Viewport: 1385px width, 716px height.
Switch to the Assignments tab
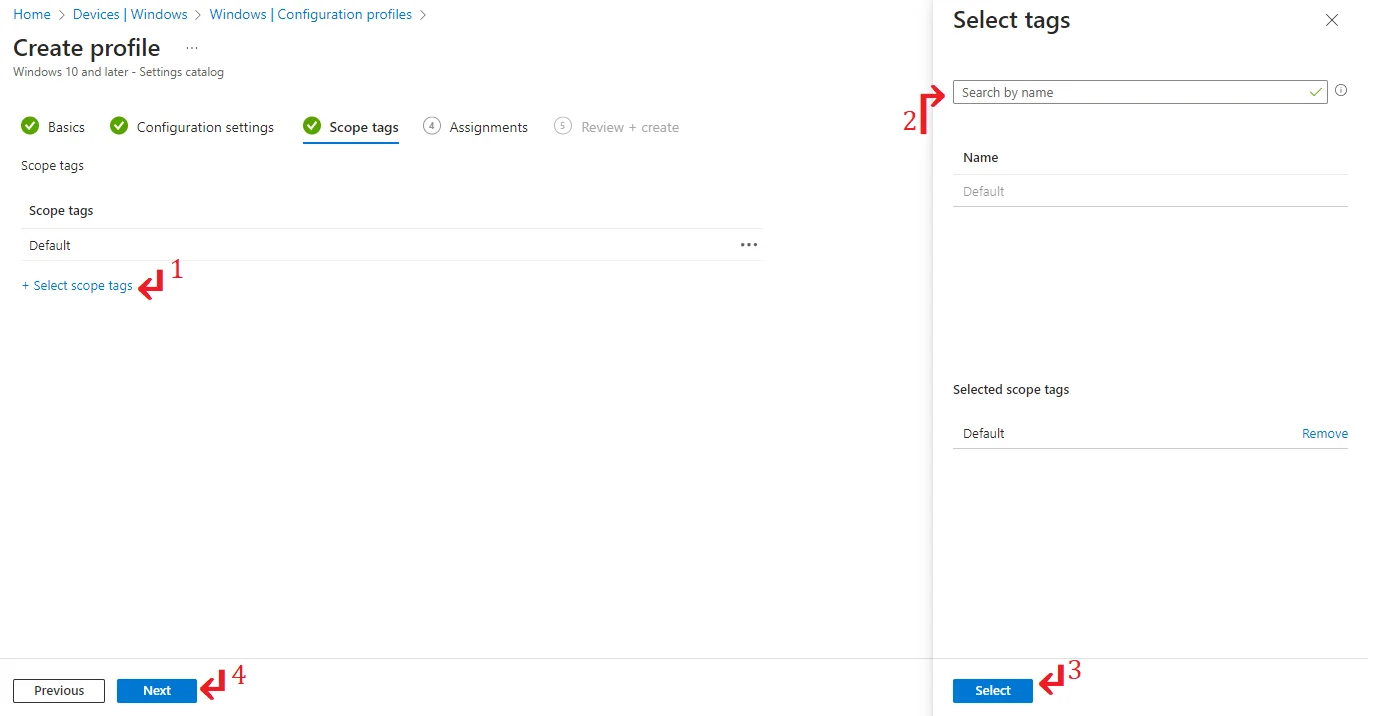[x=488, y=127]
